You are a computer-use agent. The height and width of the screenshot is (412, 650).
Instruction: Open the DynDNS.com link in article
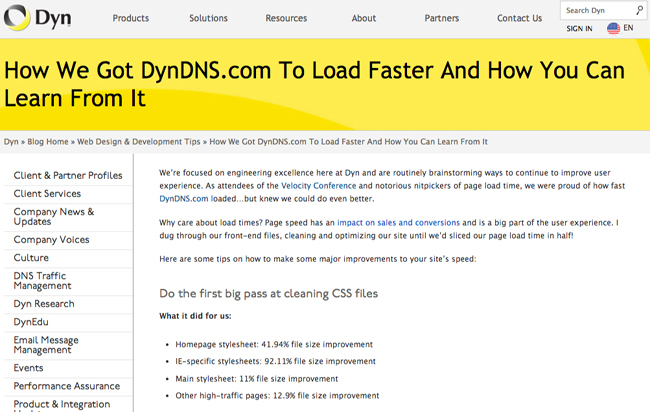184,199
